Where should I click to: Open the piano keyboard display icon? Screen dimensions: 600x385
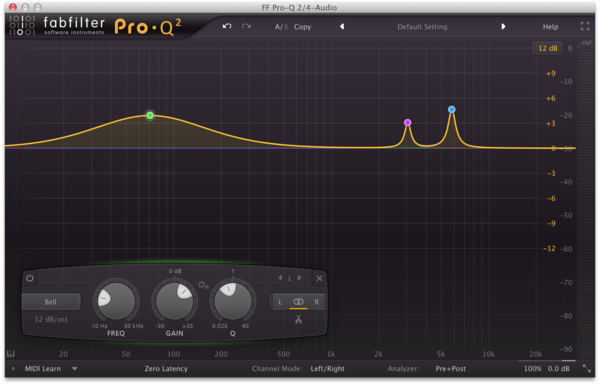[11, 354]
